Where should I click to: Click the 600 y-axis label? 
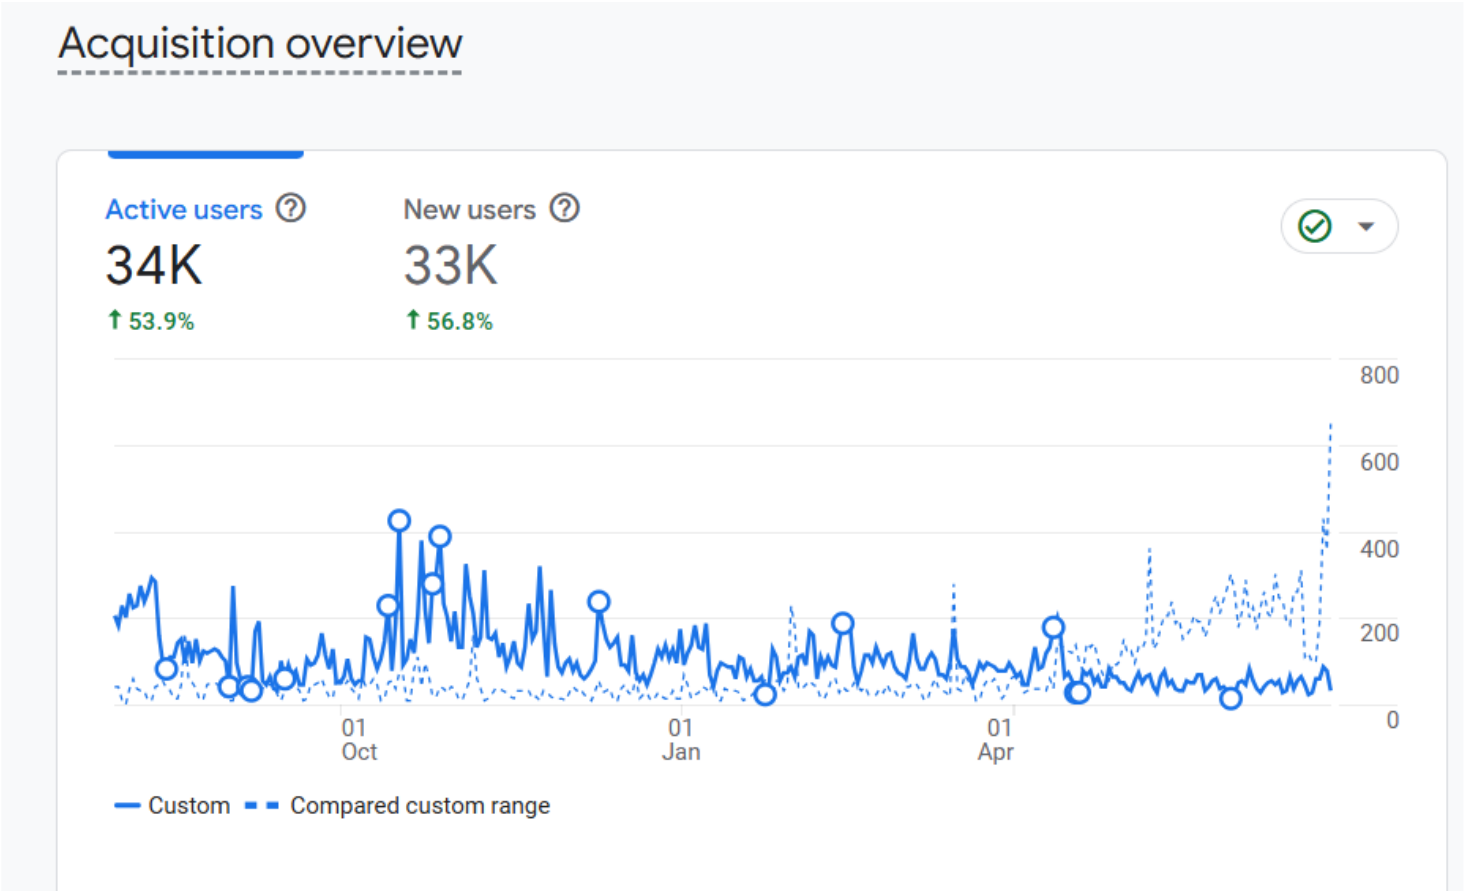coord(1379,462)
